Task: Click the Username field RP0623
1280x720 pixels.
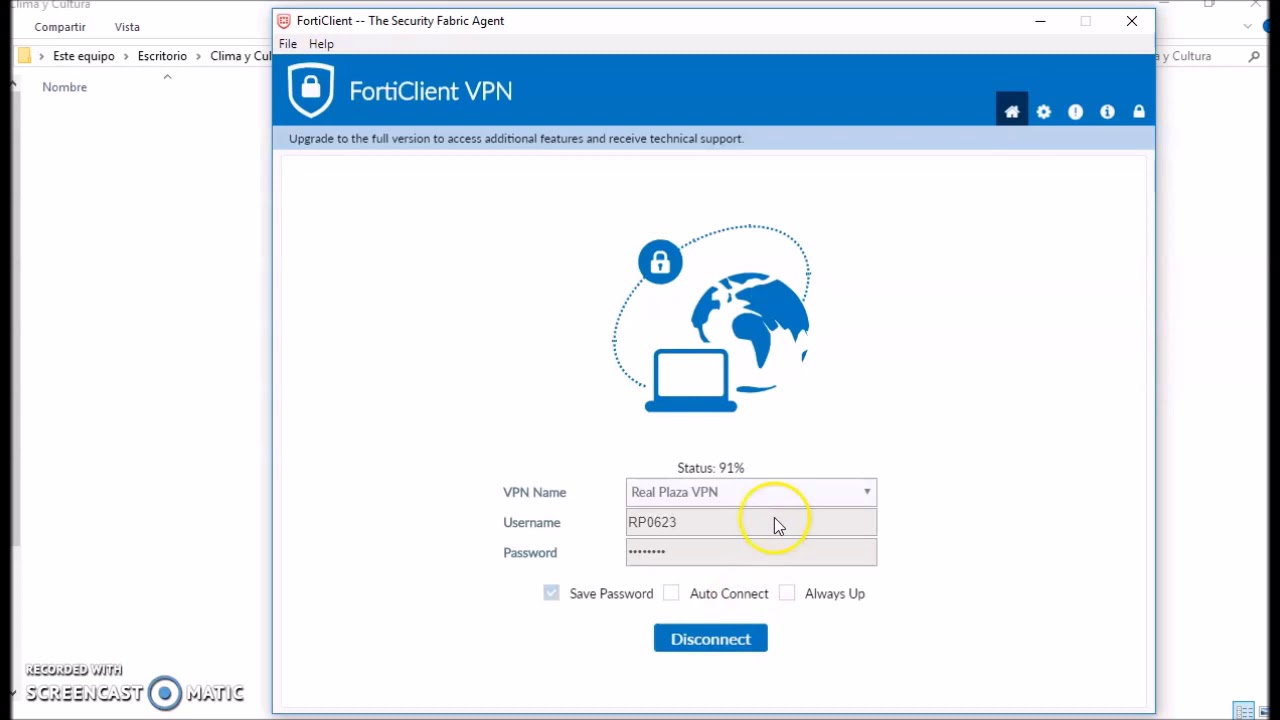Action: pyautogui.click(x=751, y=522)
